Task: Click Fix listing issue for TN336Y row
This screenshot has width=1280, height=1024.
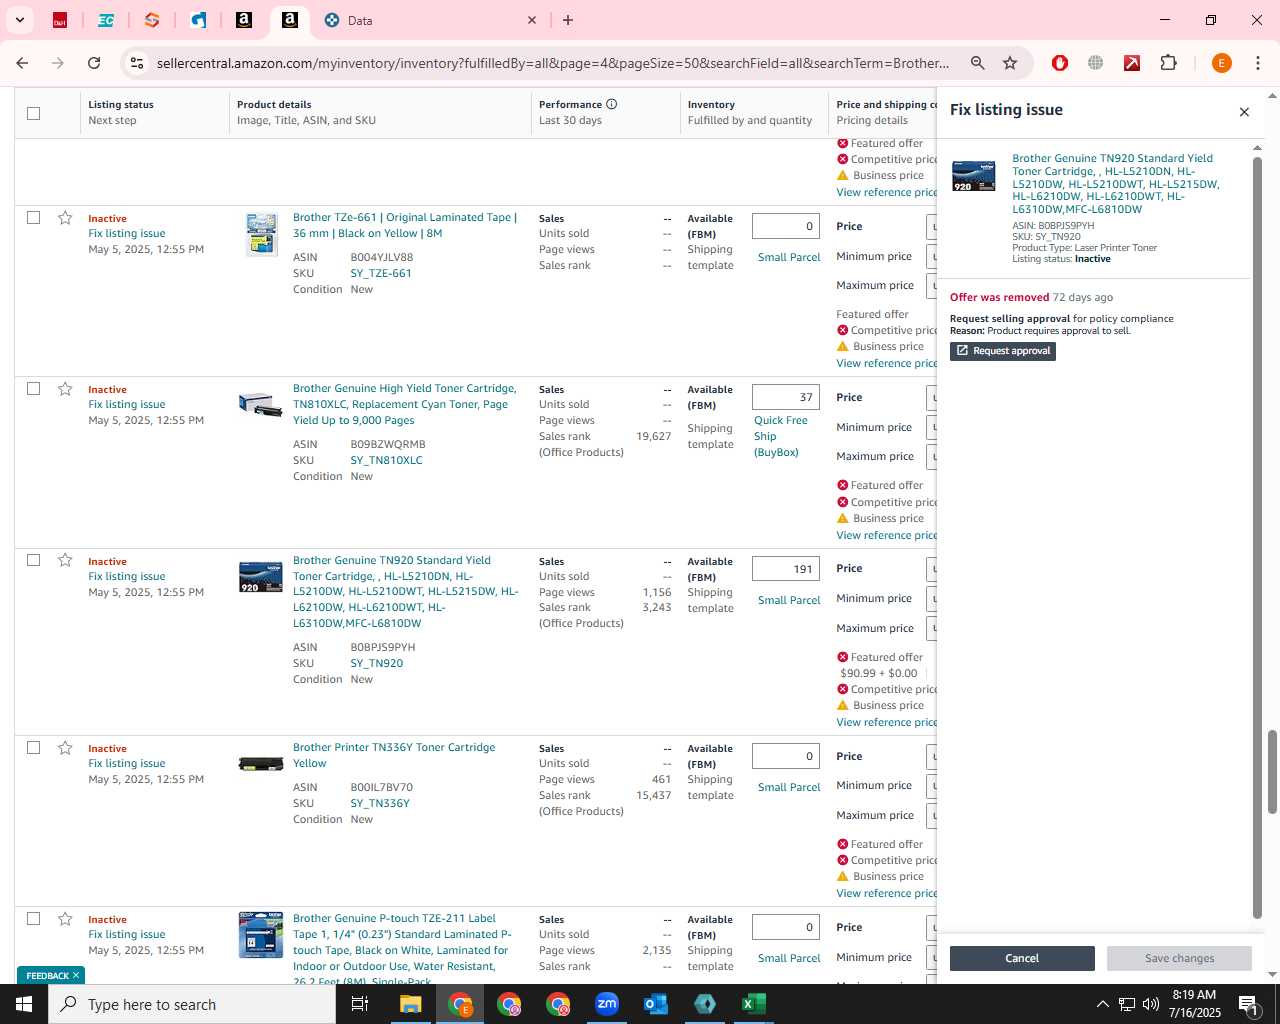Action: point(126,763)
